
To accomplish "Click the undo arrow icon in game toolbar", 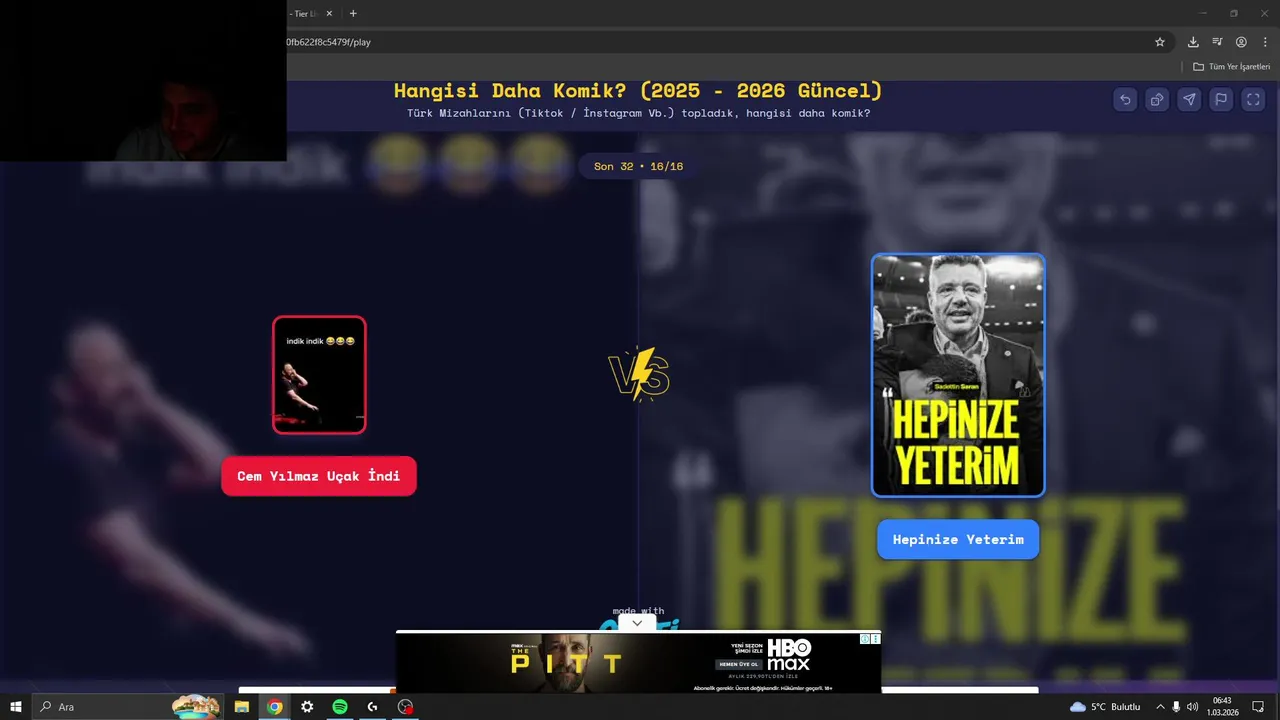I will pos(1125,99).
